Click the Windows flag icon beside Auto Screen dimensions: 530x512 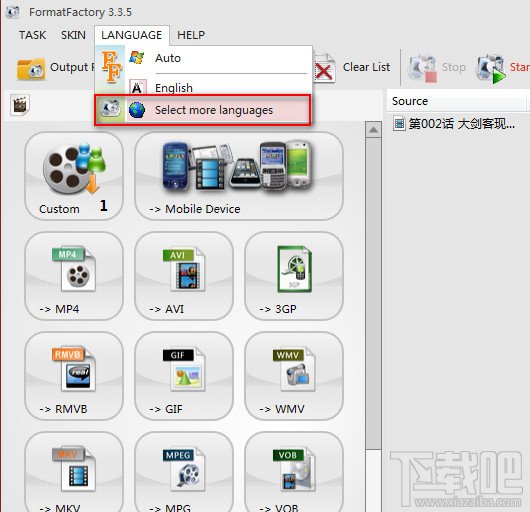tap(137, 57)
